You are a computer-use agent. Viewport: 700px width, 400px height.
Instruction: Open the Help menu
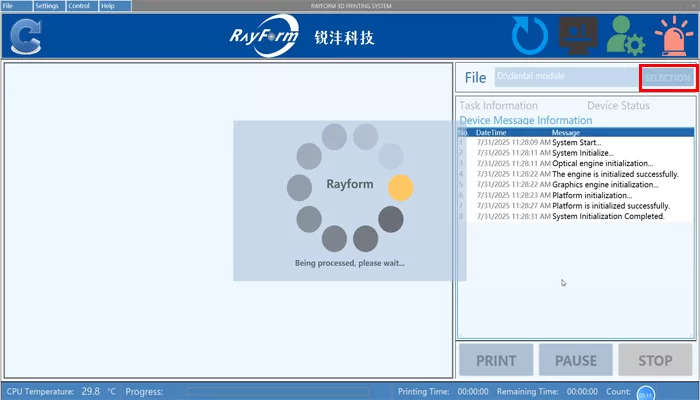click(108, 6)
